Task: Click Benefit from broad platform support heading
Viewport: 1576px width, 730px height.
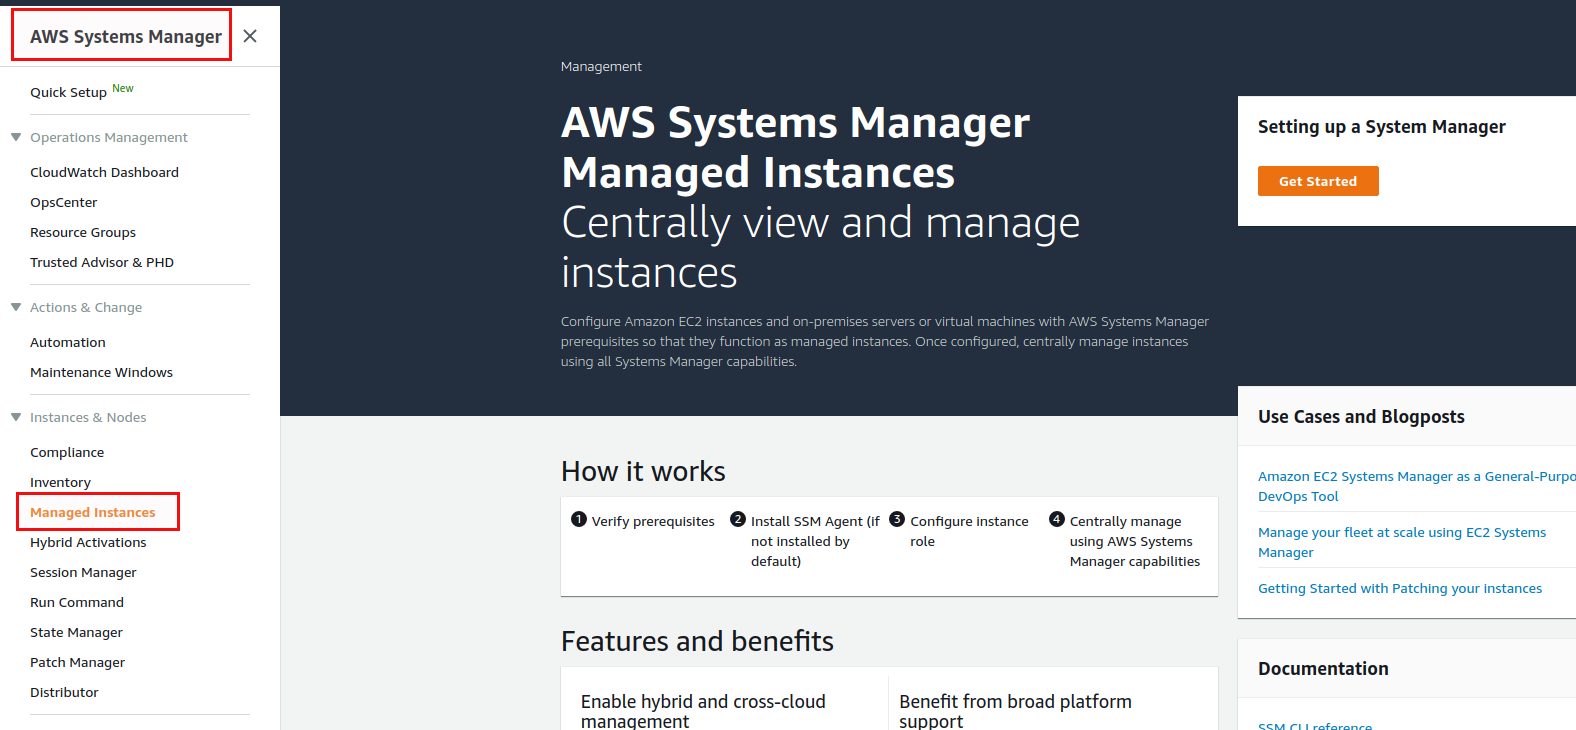Action: 1015,710
